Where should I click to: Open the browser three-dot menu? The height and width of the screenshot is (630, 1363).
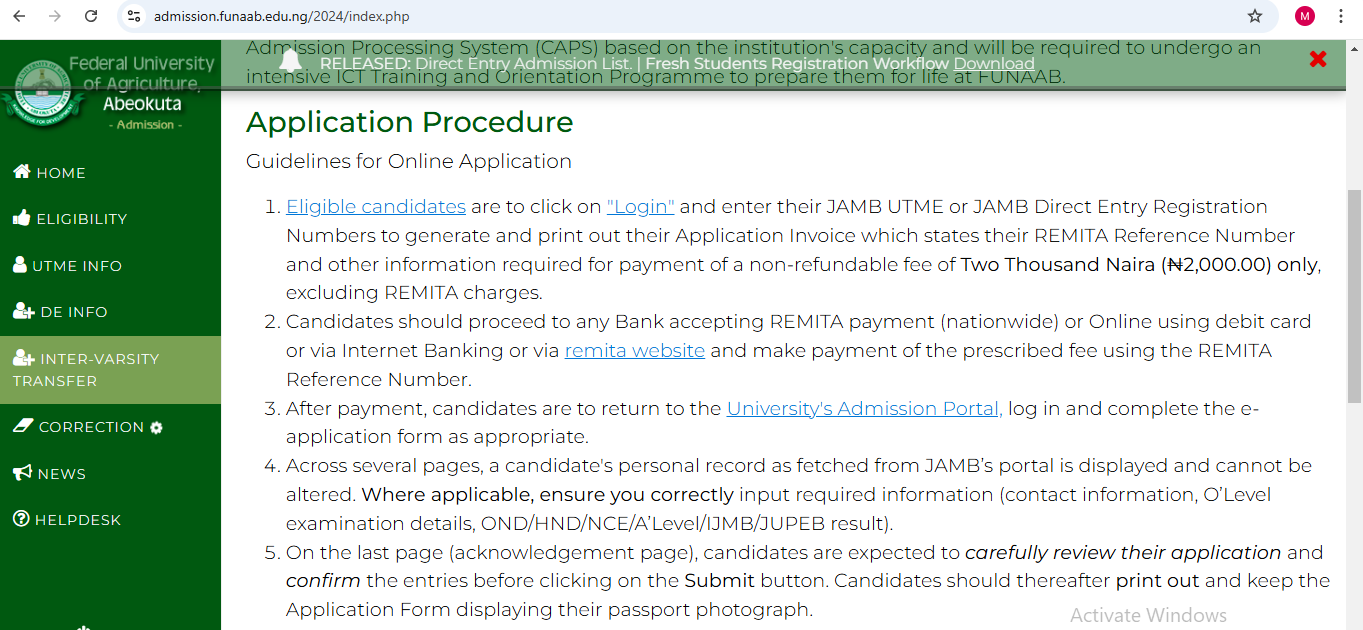click(x=1340, y=16)
